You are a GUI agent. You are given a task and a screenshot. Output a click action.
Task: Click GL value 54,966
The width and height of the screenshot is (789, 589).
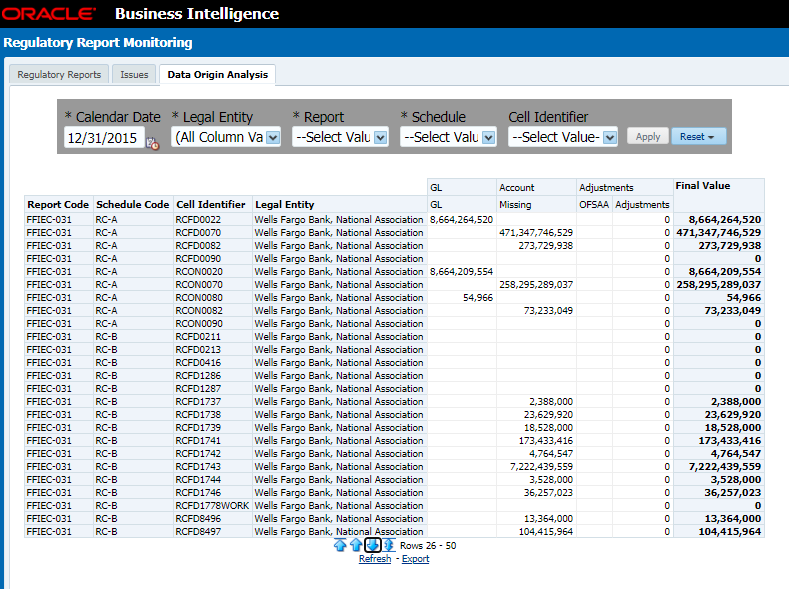(x=478, y=298)
